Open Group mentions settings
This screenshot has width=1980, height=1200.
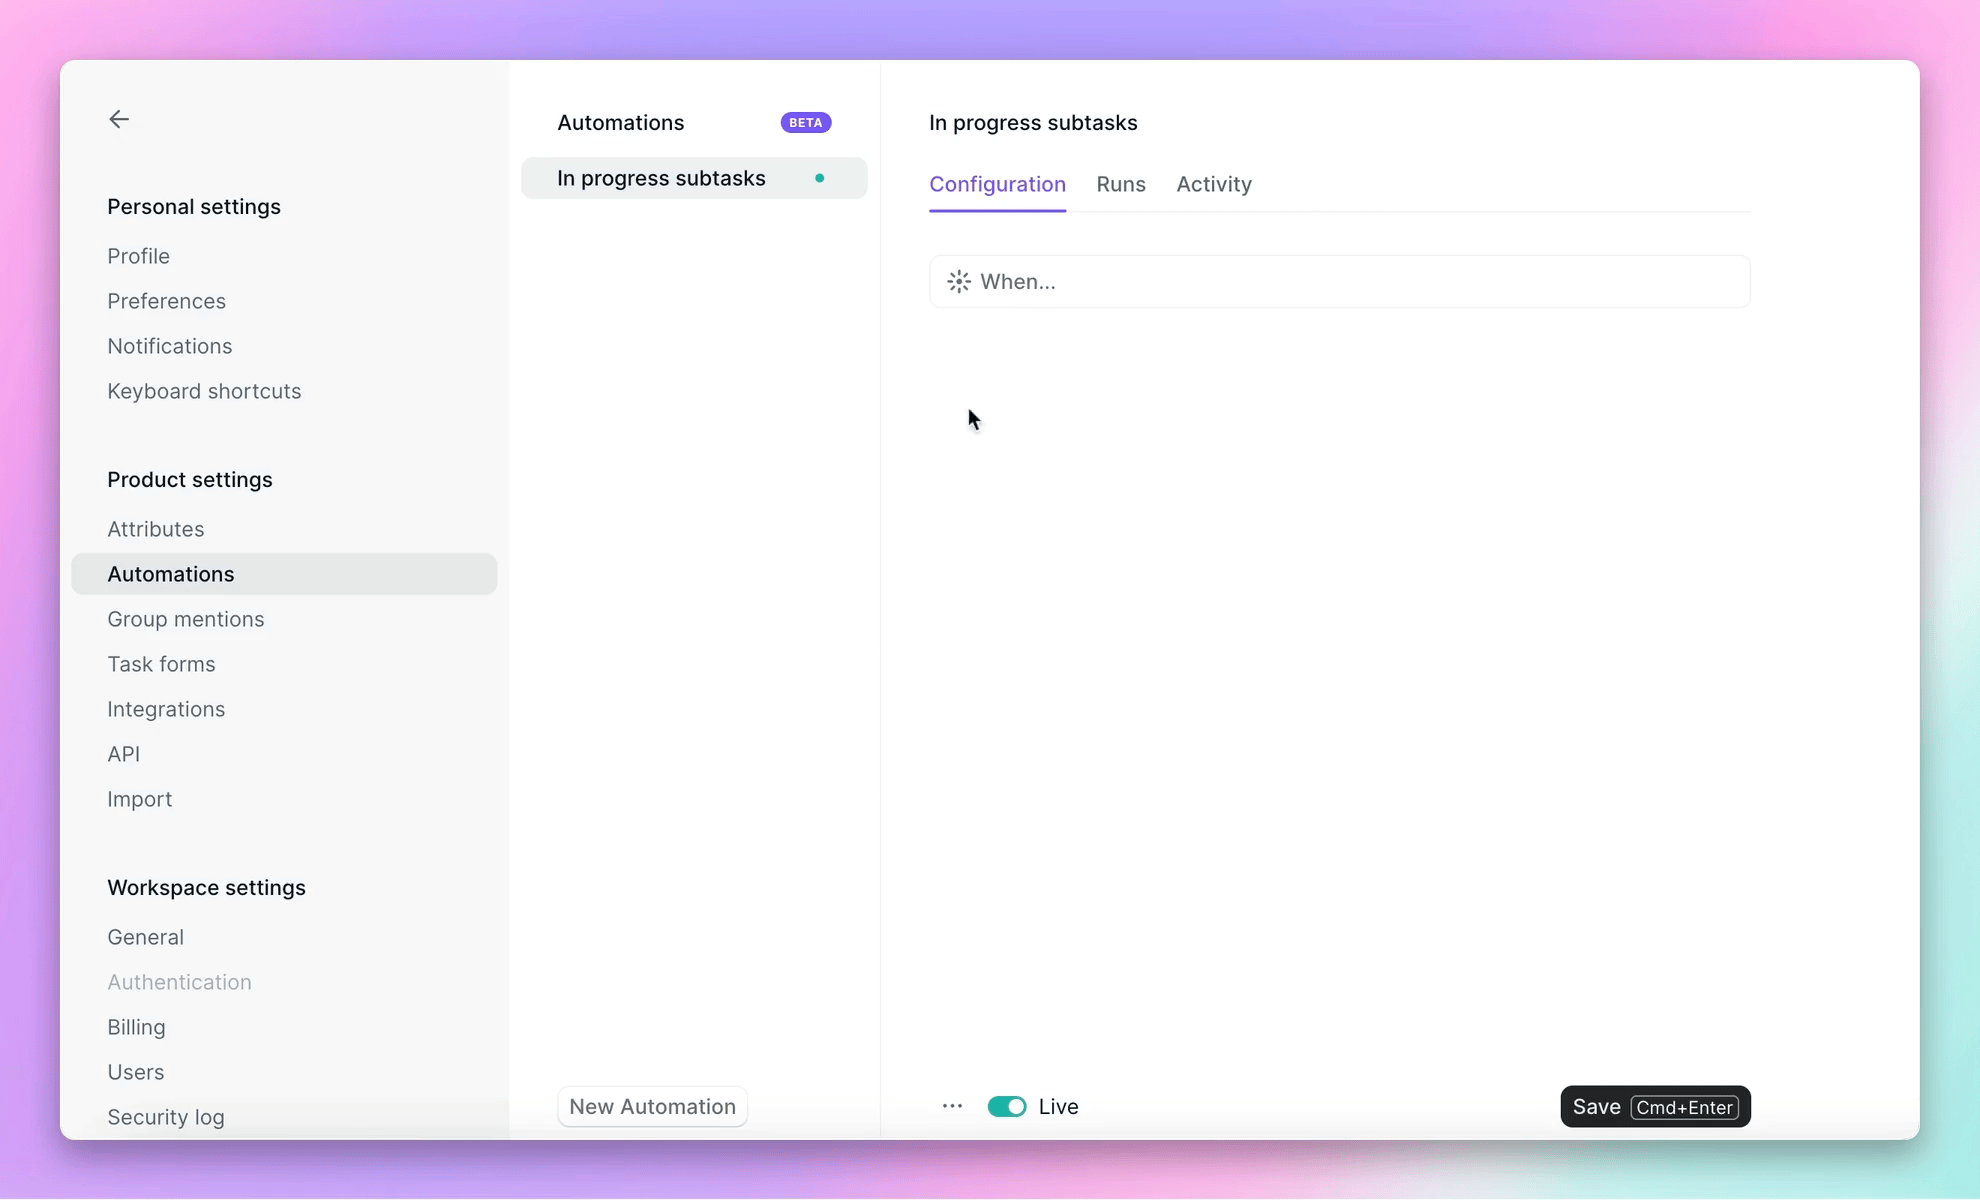[185, 619]
